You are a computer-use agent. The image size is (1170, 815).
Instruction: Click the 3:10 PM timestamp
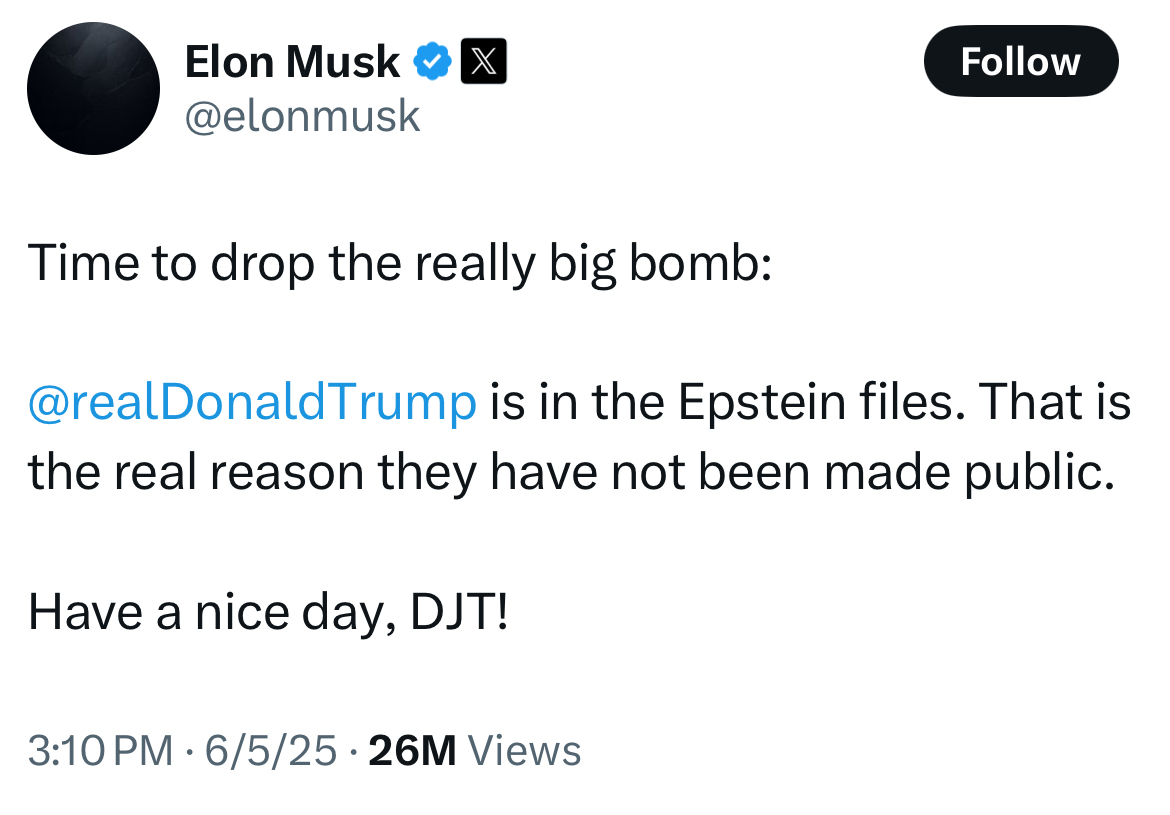(100, 751)
